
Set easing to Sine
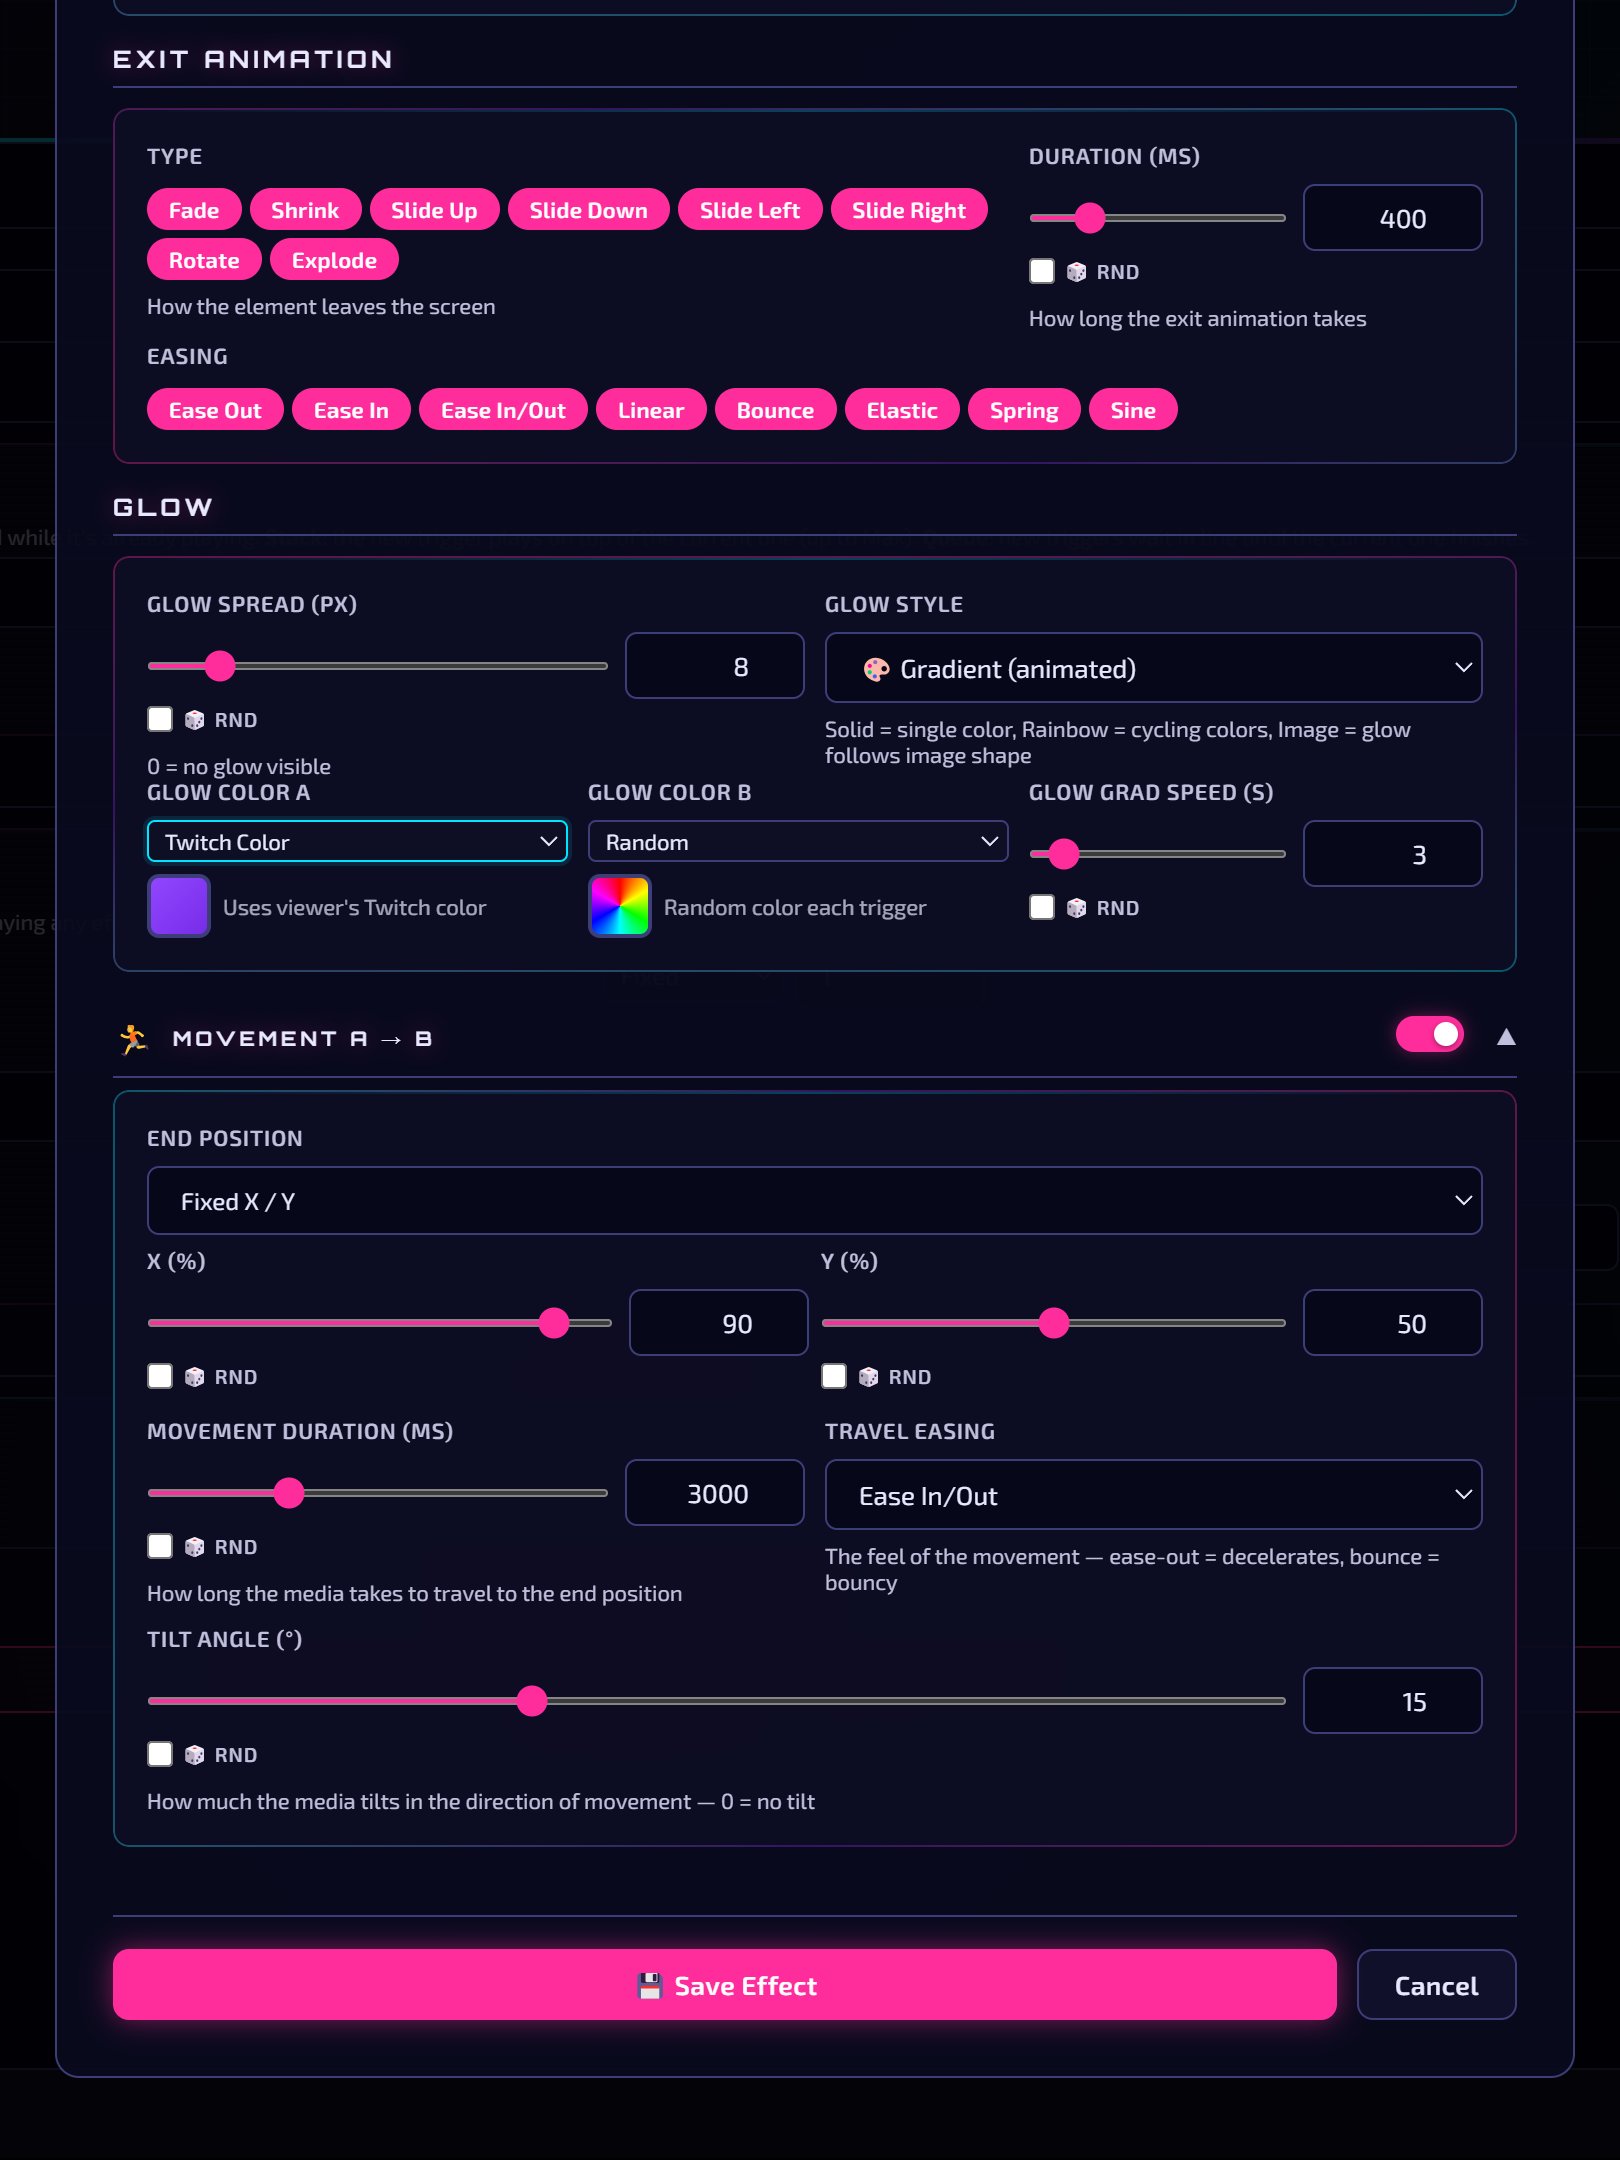click(1133, 410)
